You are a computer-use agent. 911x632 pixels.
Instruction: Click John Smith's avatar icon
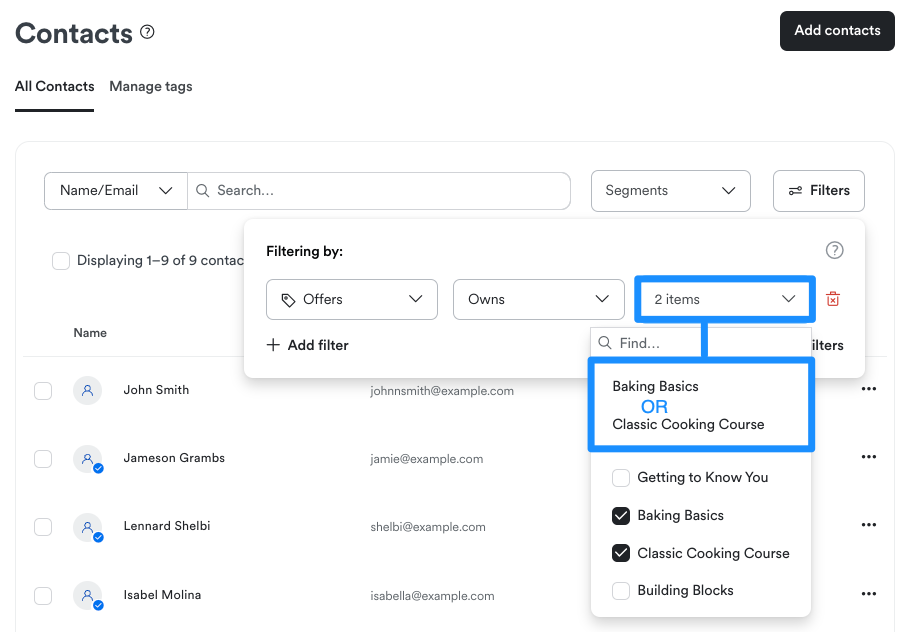87,390
